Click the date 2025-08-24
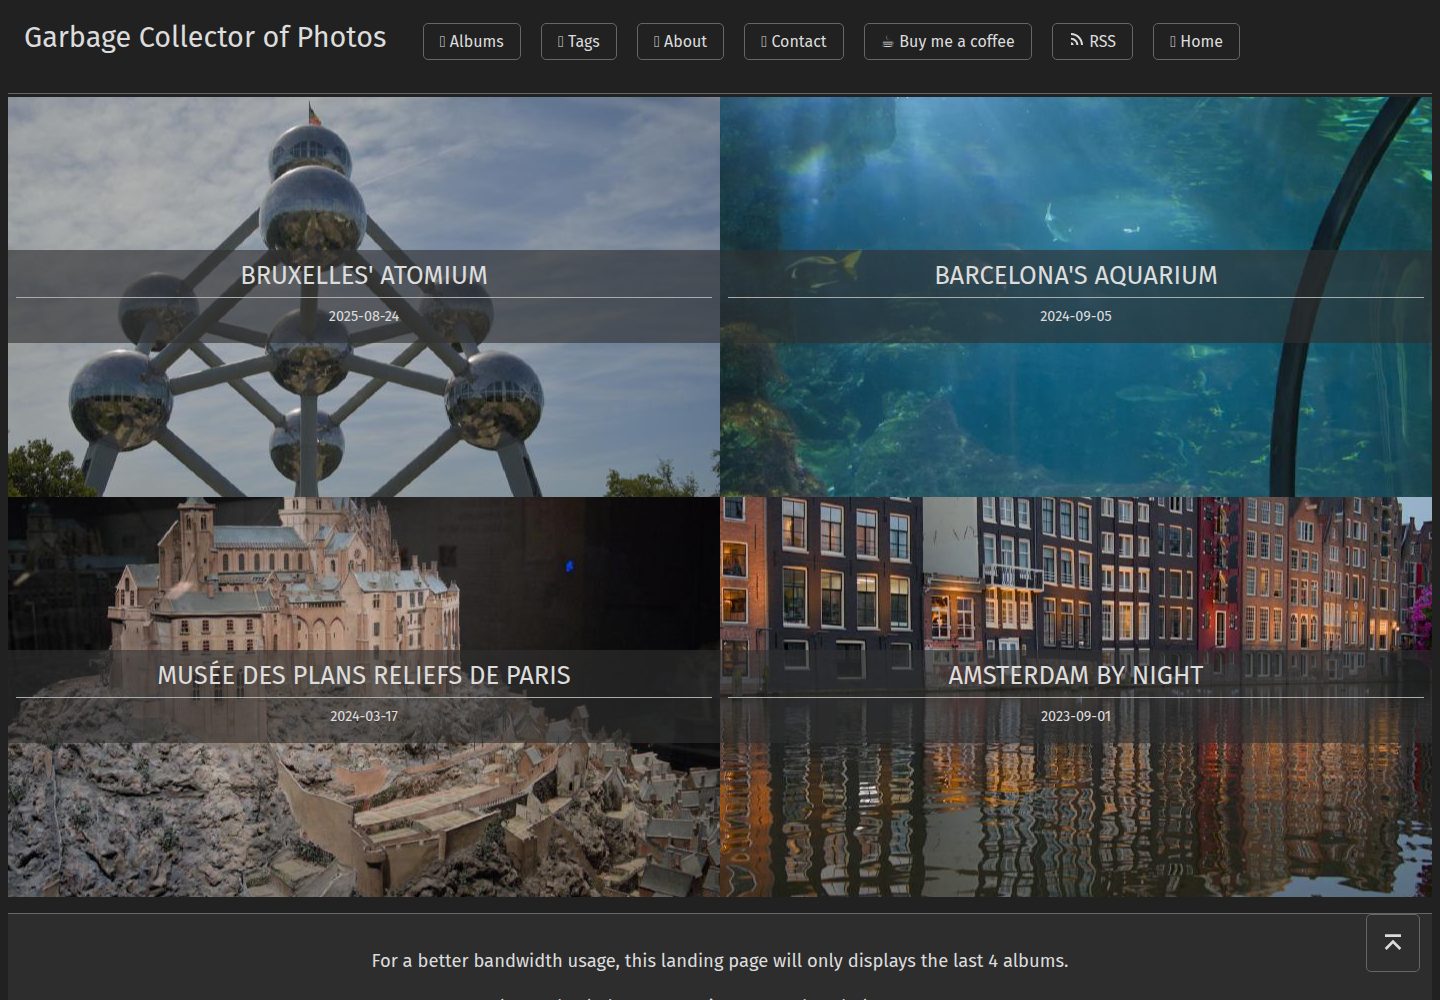The height and width of the screenshot is (1000, 1440). pyautogui.click(x=364, y=316)
